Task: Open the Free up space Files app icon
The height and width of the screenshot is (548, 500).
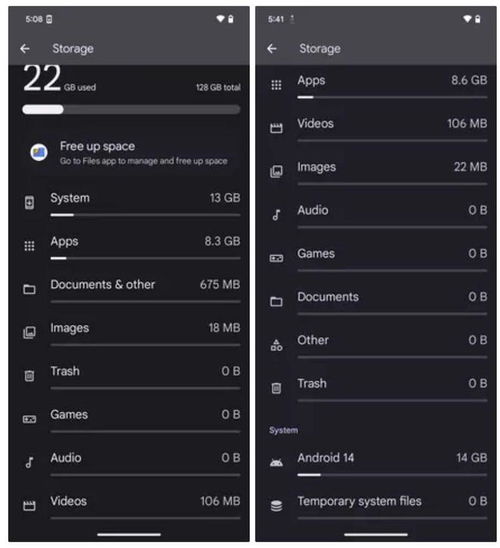Action: [x=39, y=153]
